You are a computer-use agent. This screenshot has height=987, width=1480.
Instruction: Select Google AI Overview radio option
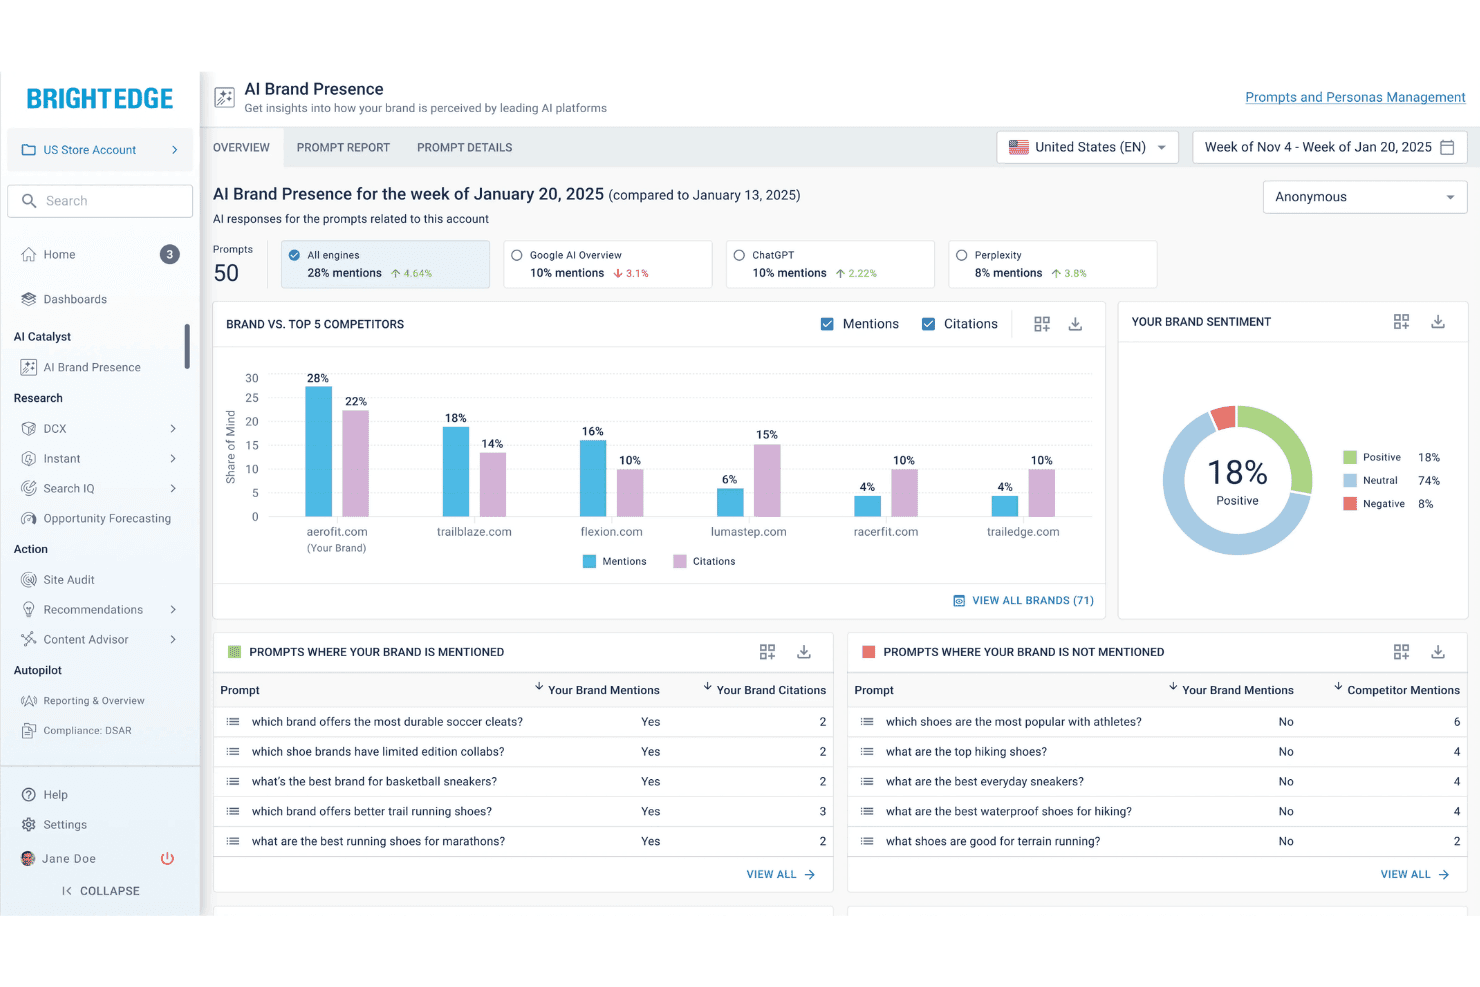click(x=517, y=255)
